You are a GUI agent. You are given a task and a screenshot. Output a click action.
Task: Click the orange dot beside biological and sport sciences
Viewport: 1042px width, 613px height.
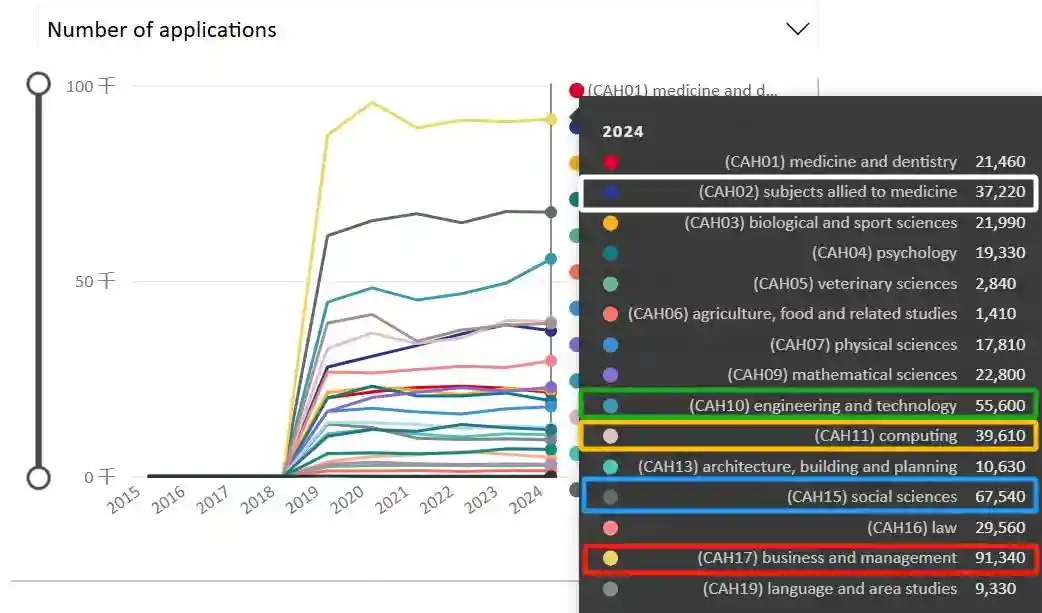tap(611, 223)
